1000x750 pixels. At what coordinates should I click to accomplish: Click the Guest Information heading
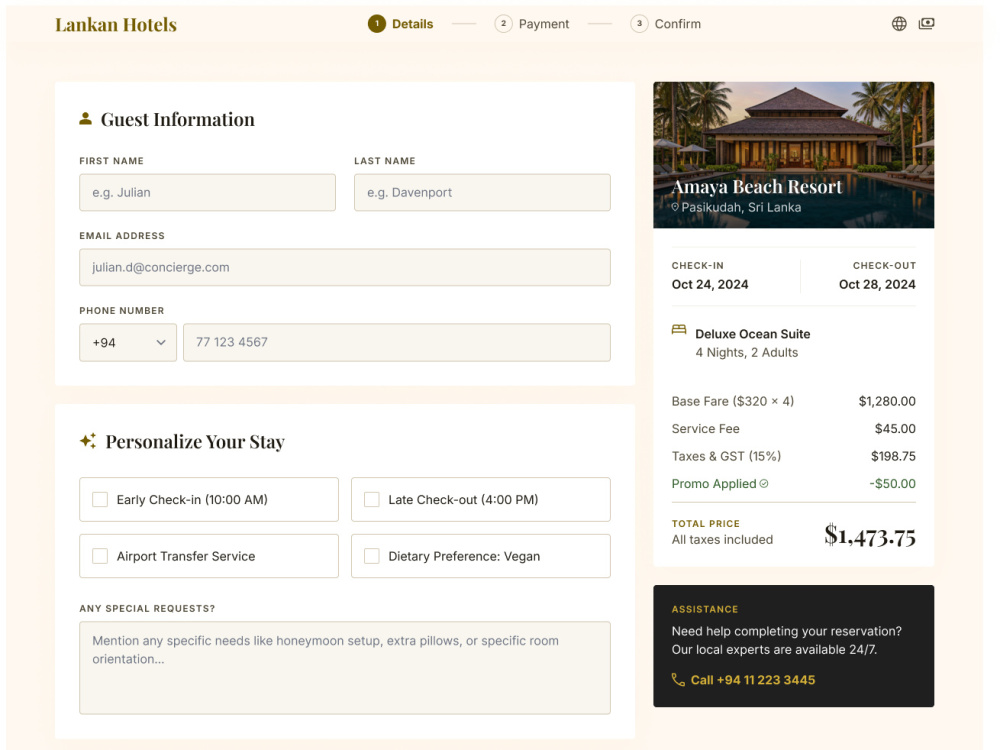[177, 119]
